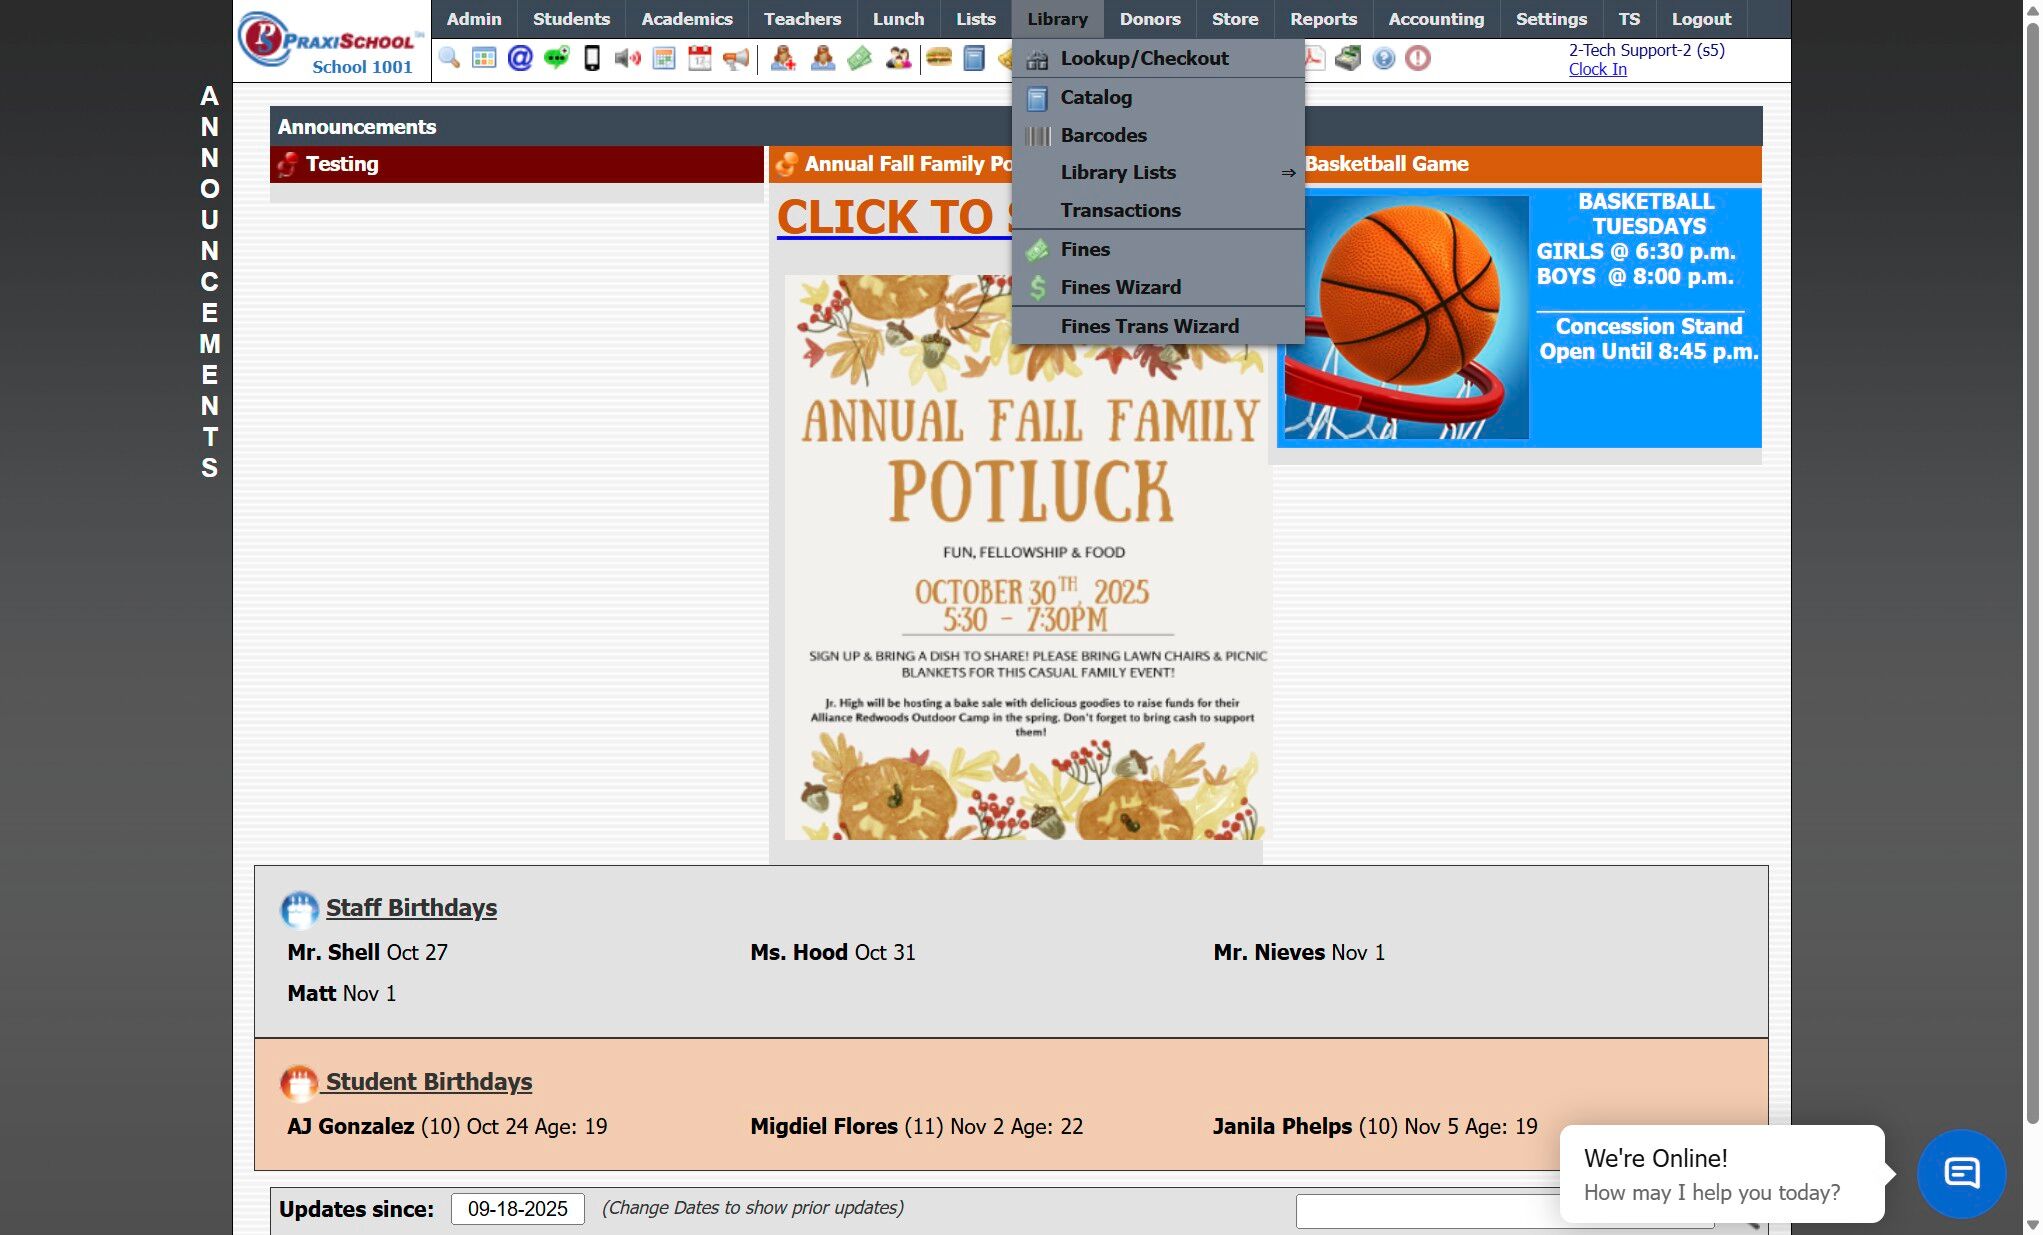Click the hamburger lunch icon
Image resolution: width=2043 pixels, height=1235 pixels.
point(938,58)
